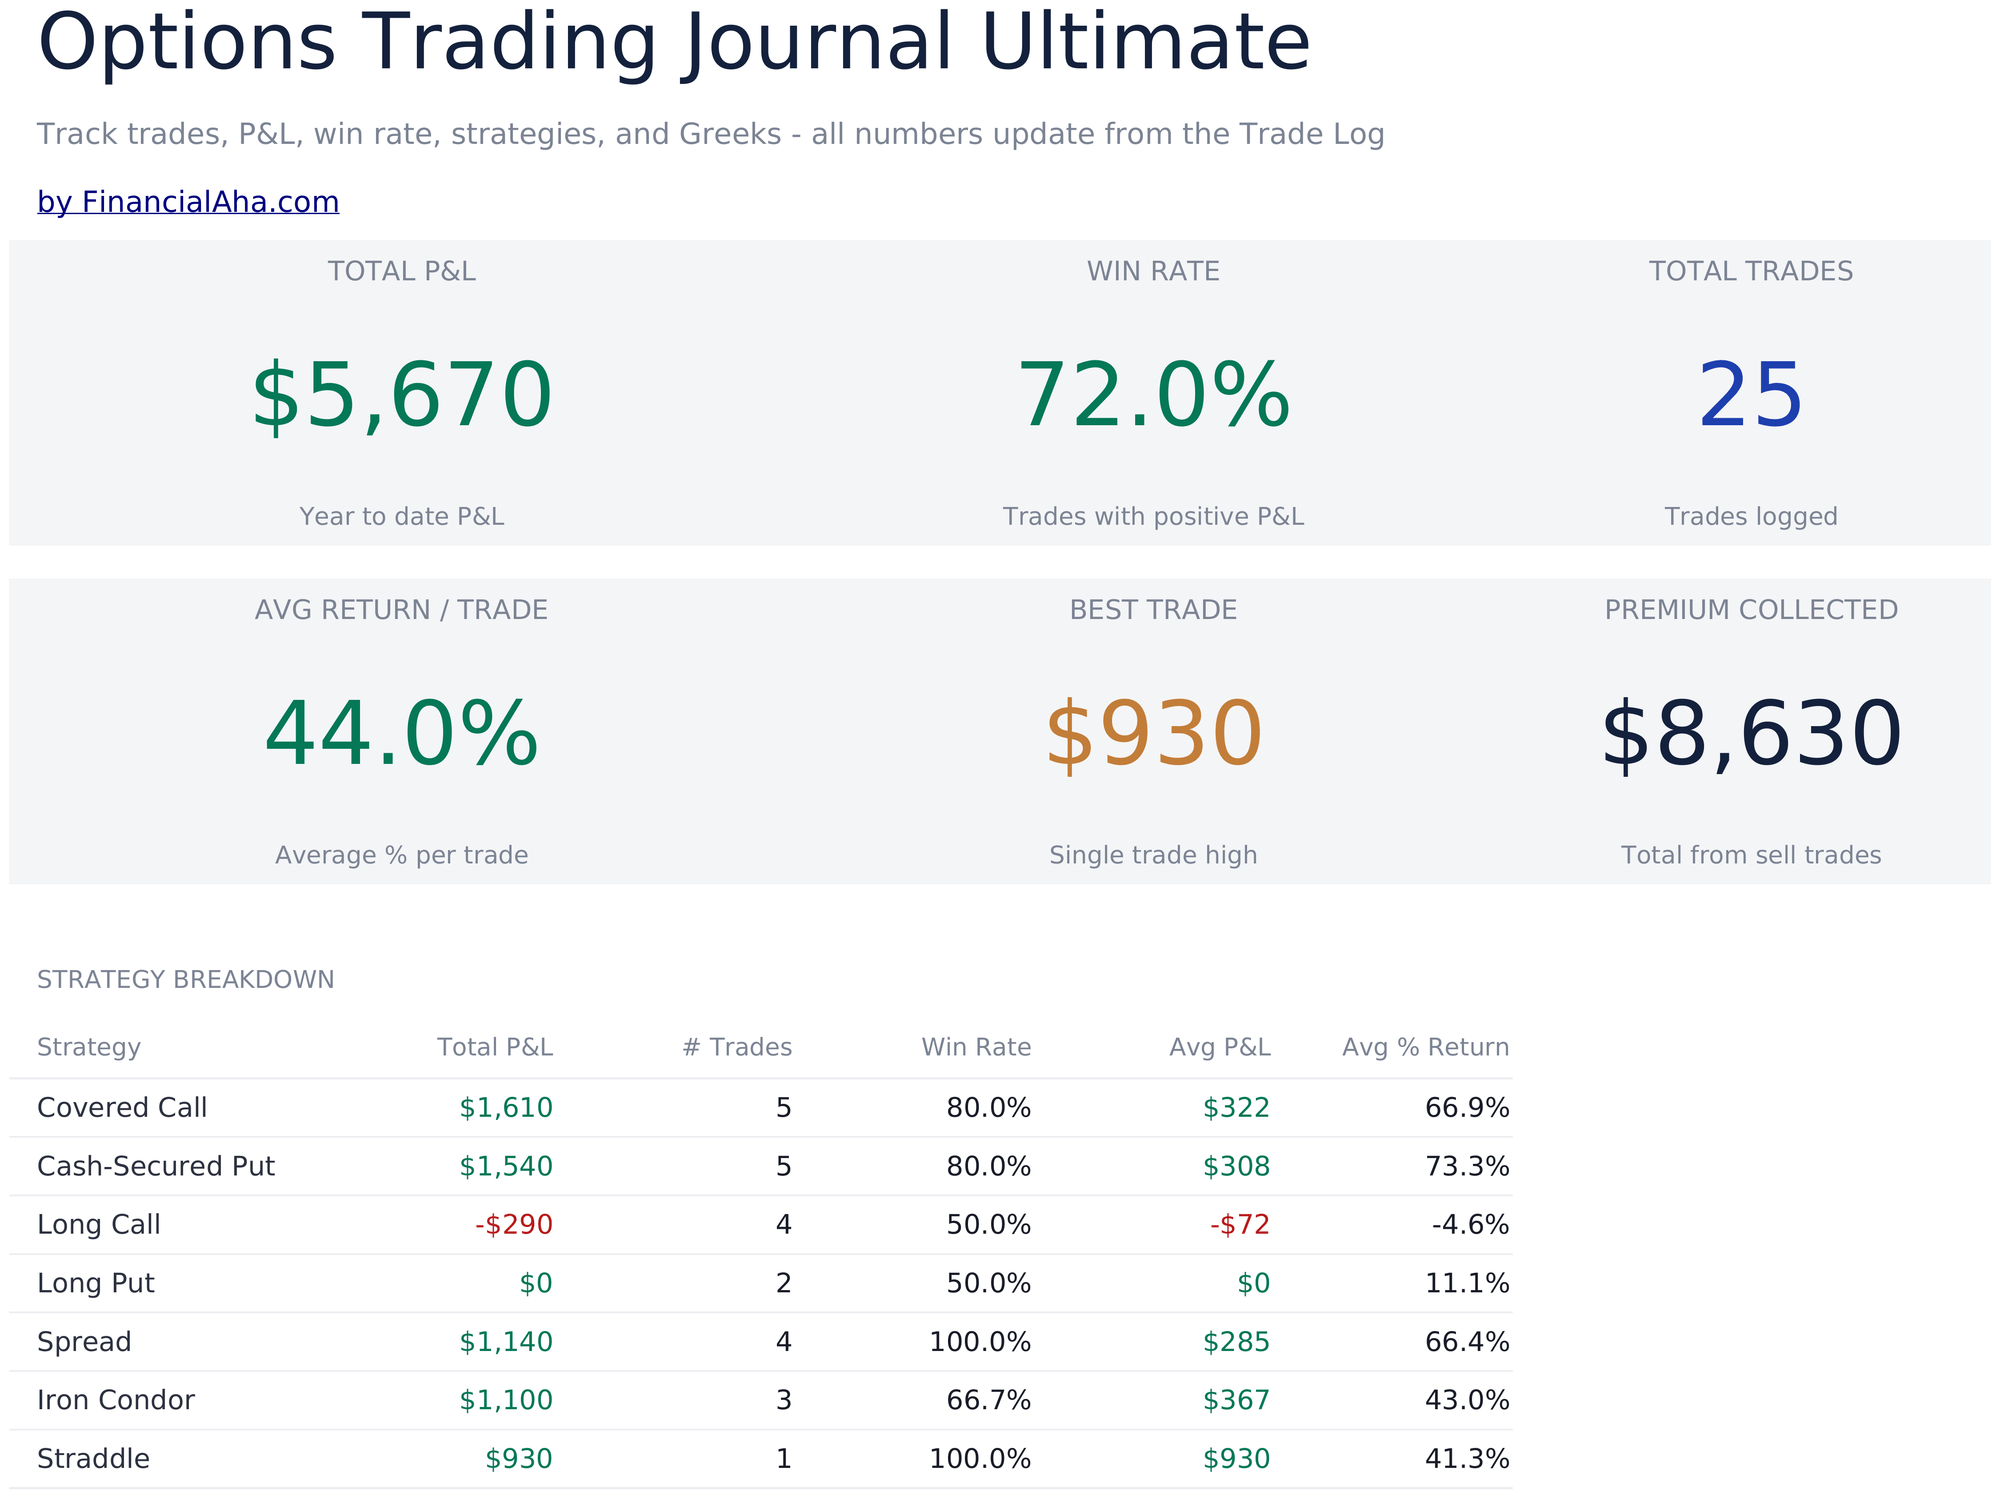2000x1498 pixels.
Task: Click the Average % per trade caption
Action: [401, 855]
